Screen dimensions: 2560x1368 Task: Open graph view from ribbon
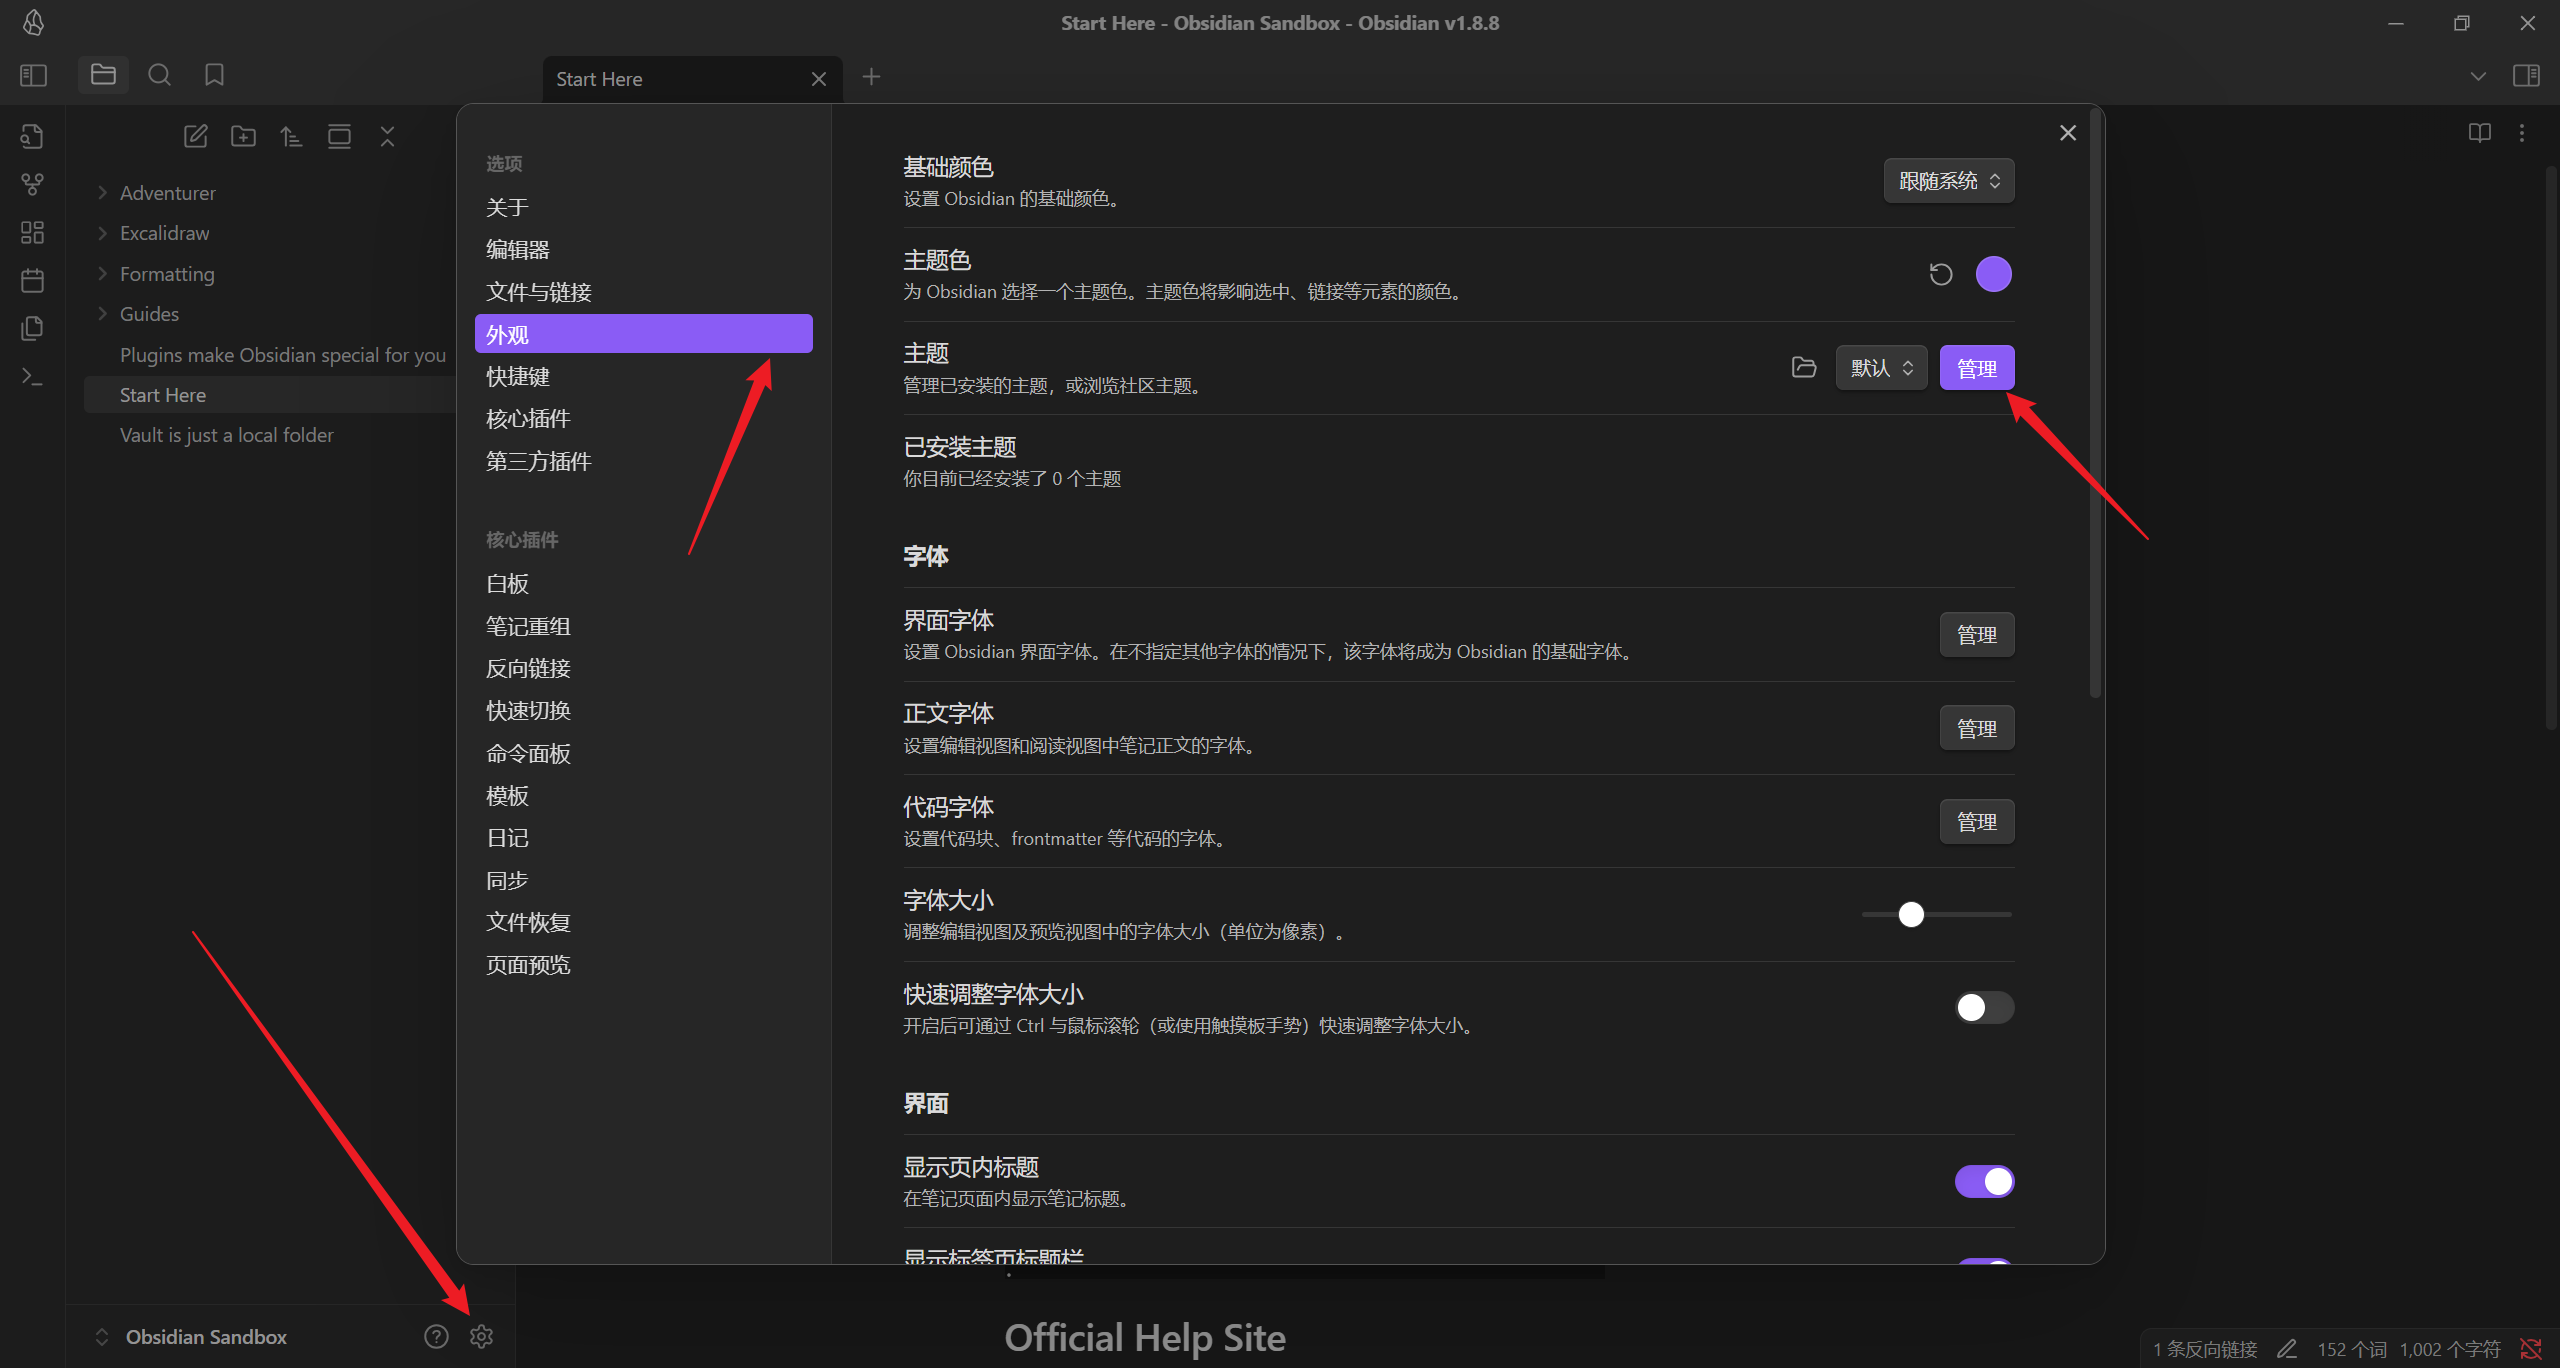tap(32, 184)
